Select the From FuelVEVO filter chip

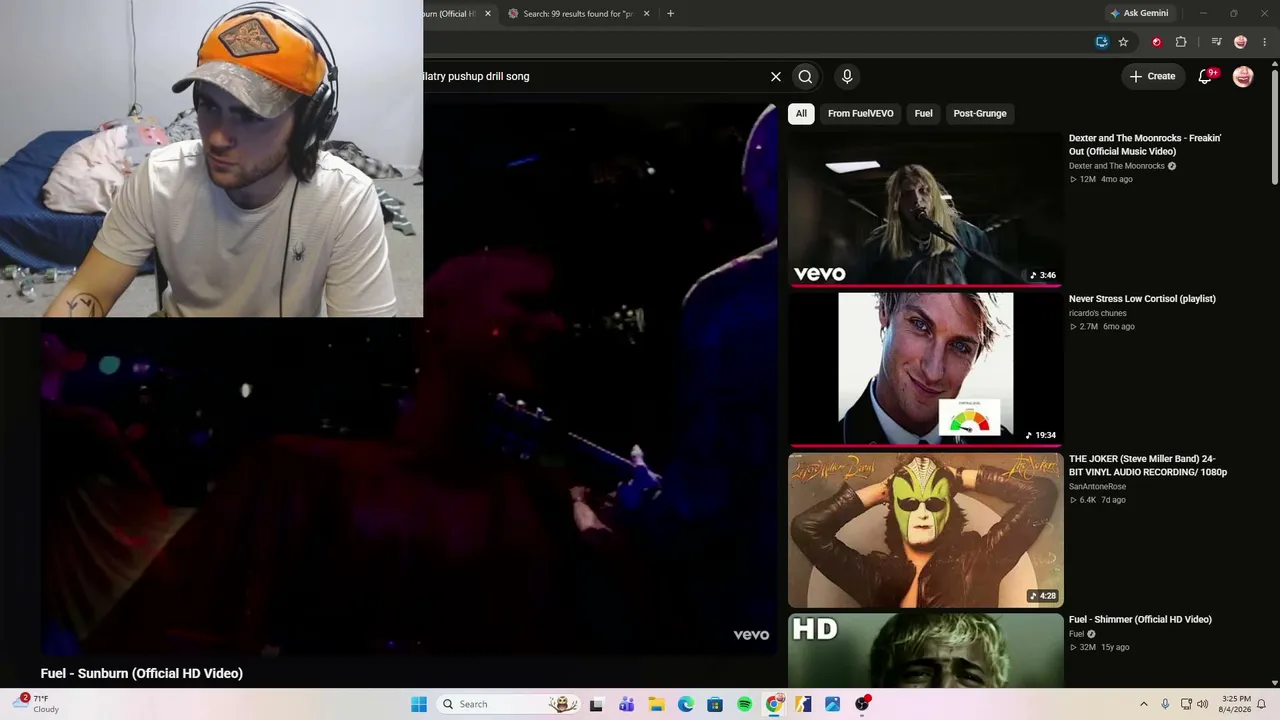(861, 113)
